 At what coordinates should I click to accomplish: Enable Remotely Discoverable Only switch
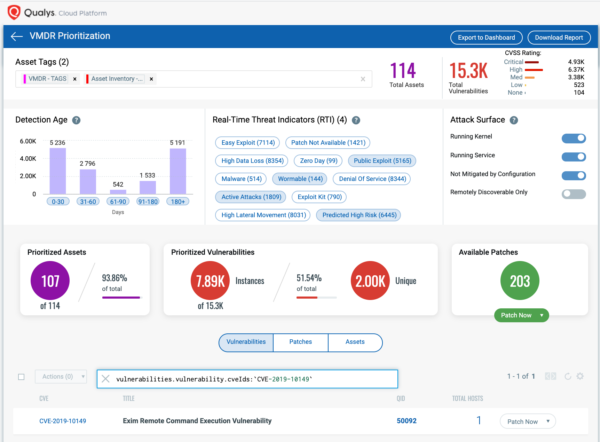click(573, 194)
